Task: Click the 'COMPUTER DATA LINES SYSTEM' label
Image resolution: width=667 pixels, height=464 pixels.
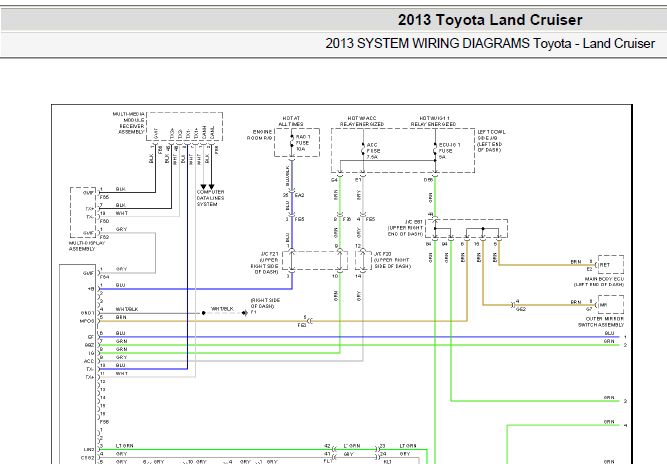Action: pyautogui.click(x=210, y=198)
